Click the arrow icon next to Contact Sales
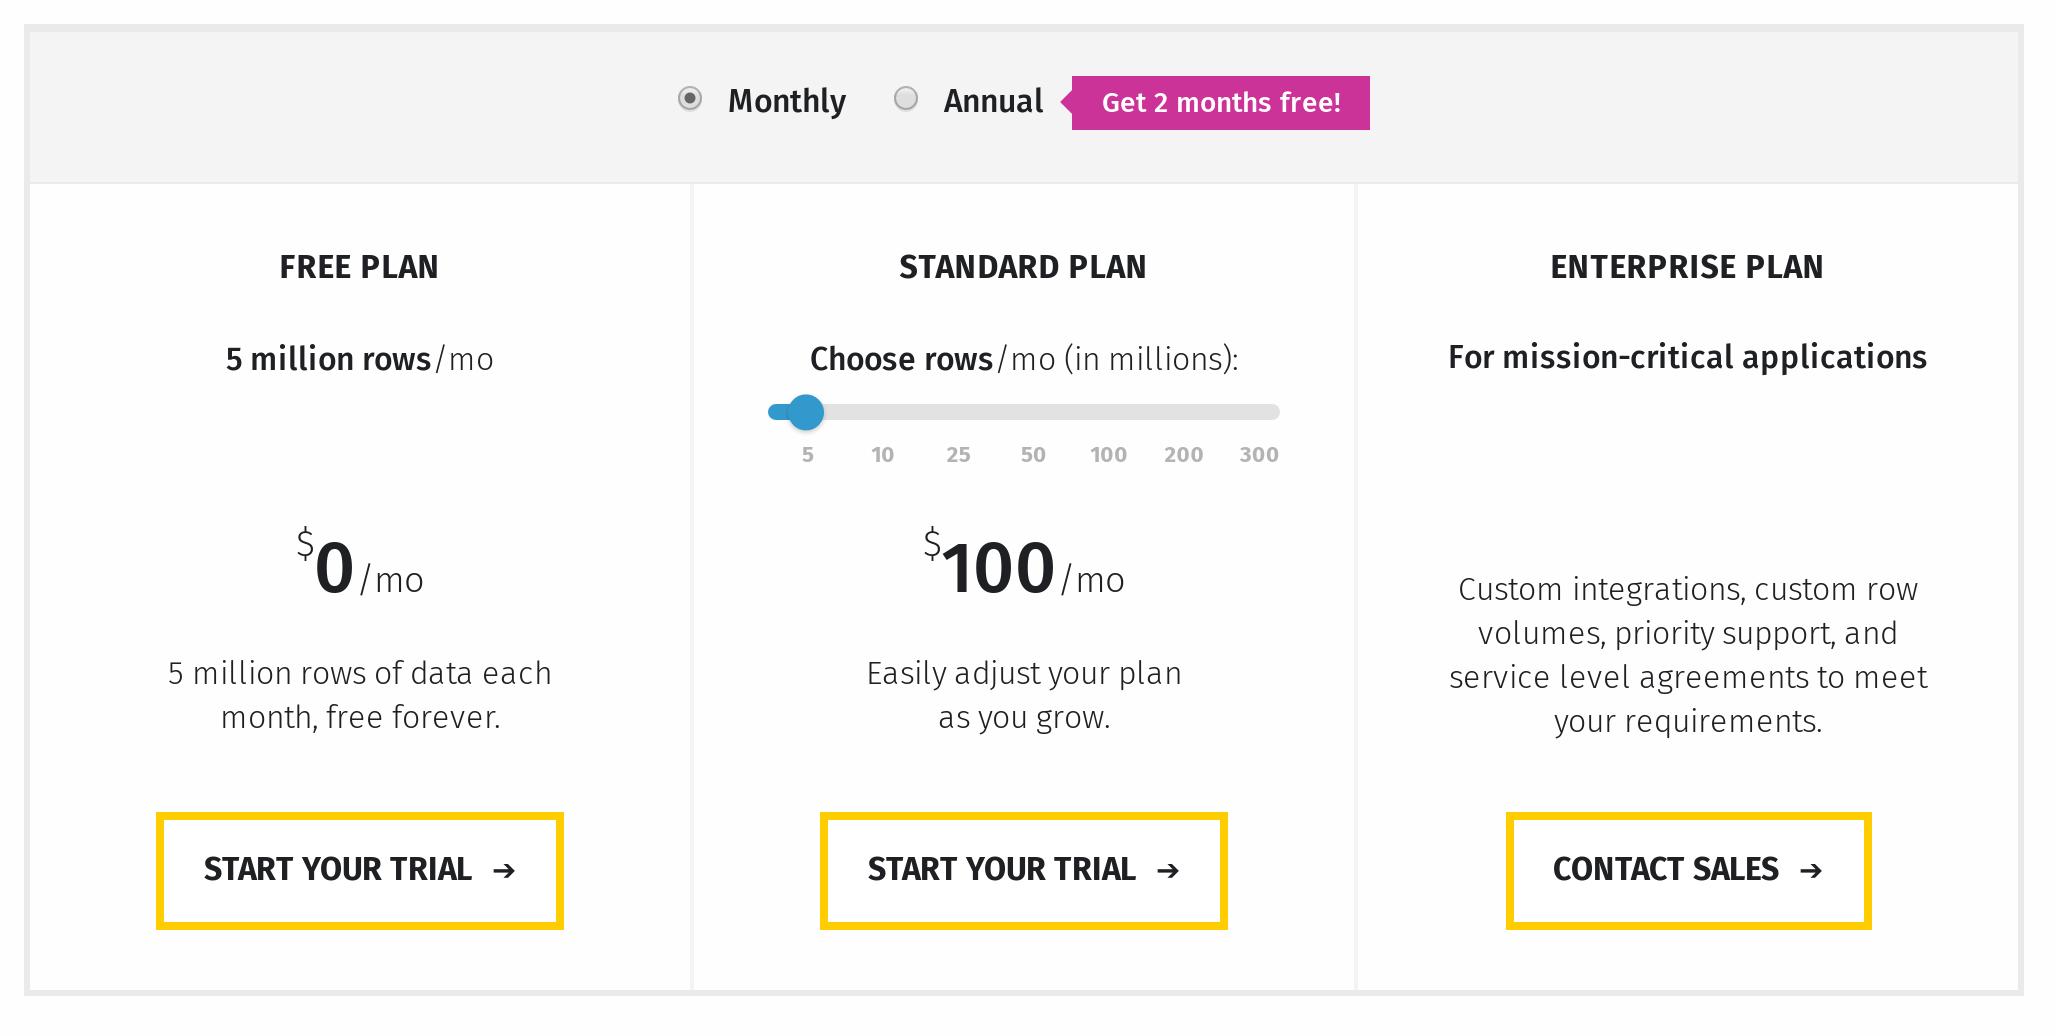2056x1036 pixels. 1812,870
